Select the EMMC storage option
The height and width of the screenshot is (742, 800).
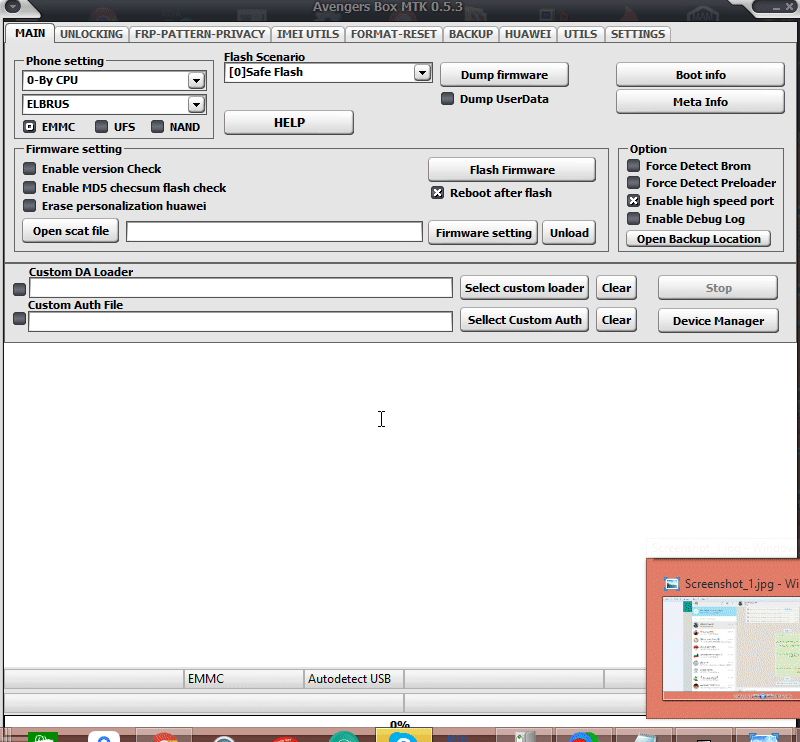[30, 127]
